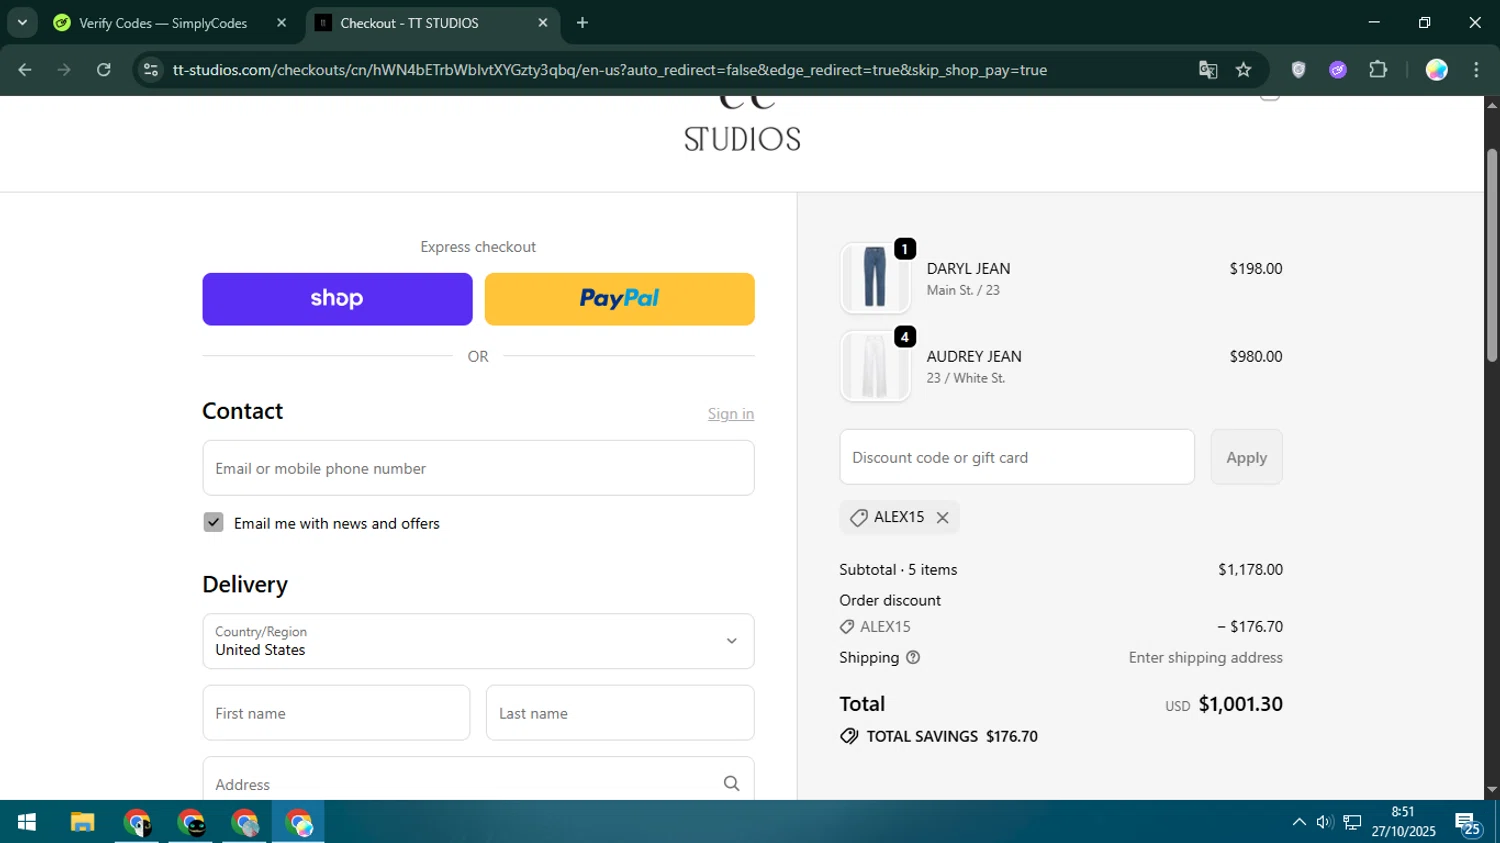Open site information icon in address bar
1500x843 pixels.
151,70
